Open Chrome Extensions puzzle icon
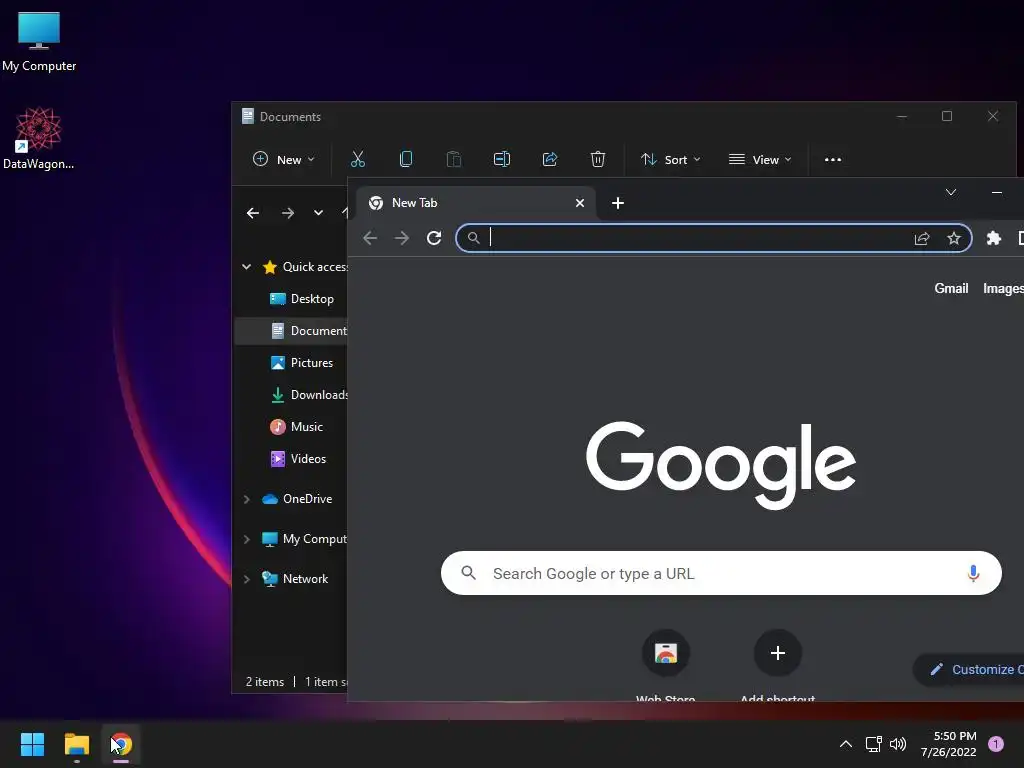Screen dimensions: 1024x768 click(x=993, y=238)
